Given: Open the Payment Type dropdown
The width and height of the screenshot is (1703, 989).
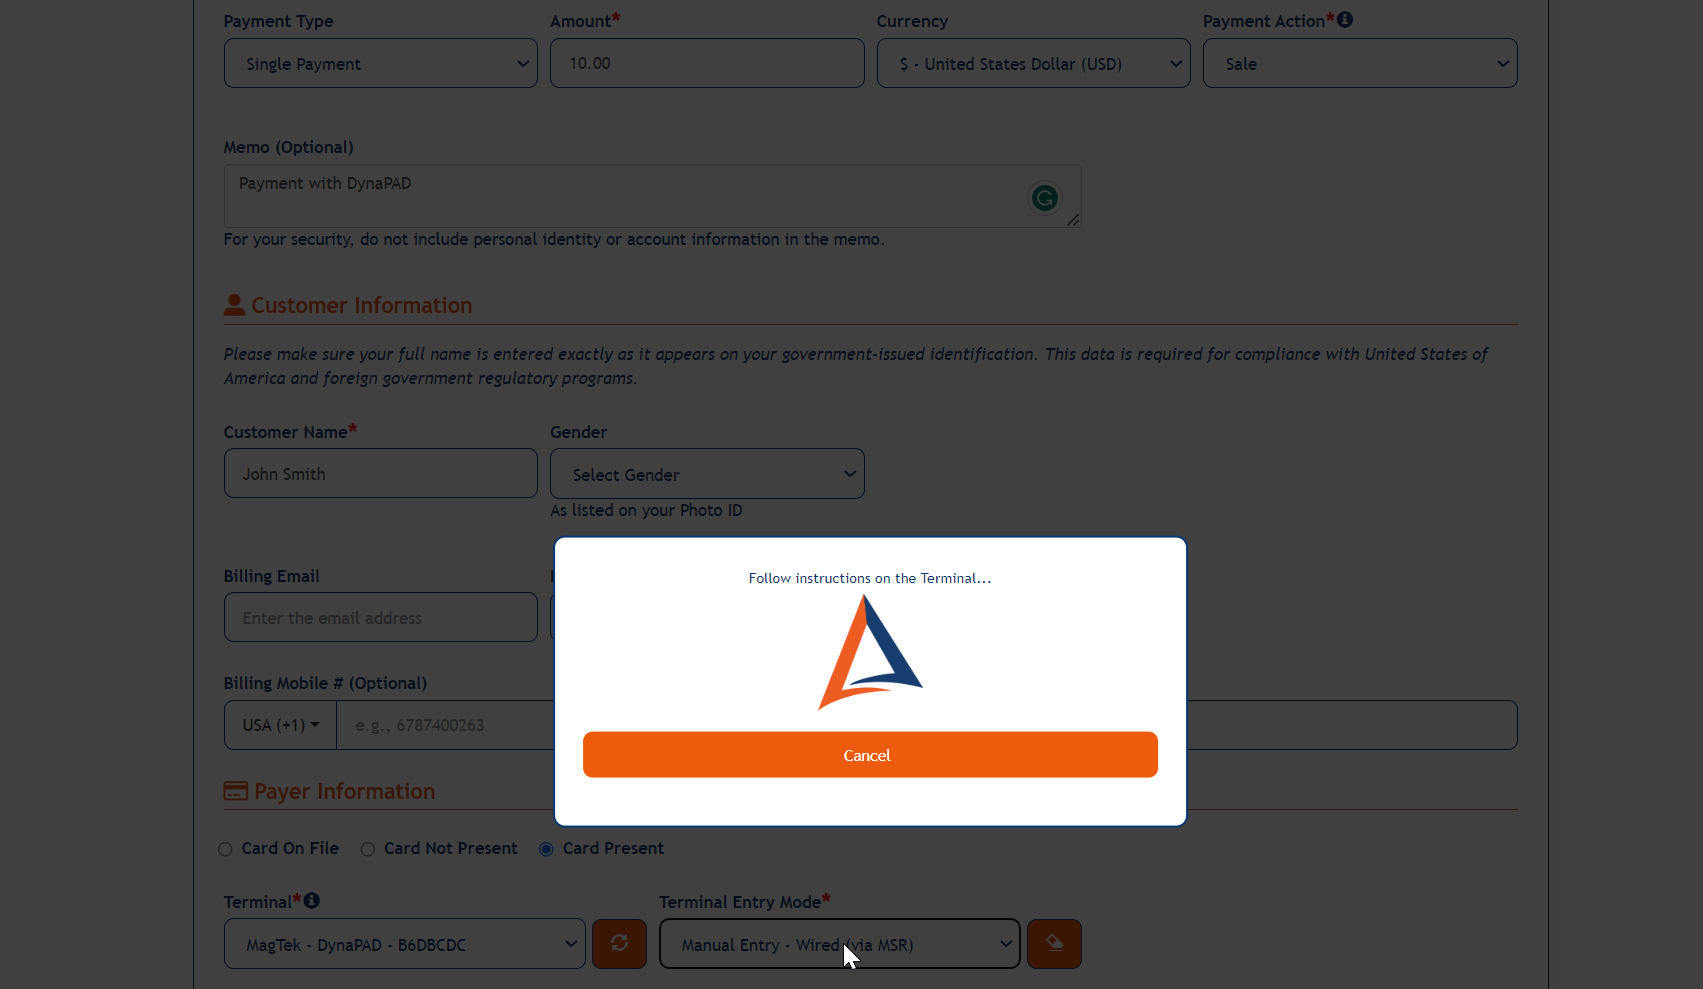Looking at the screenshot, I should pos(381,63).
